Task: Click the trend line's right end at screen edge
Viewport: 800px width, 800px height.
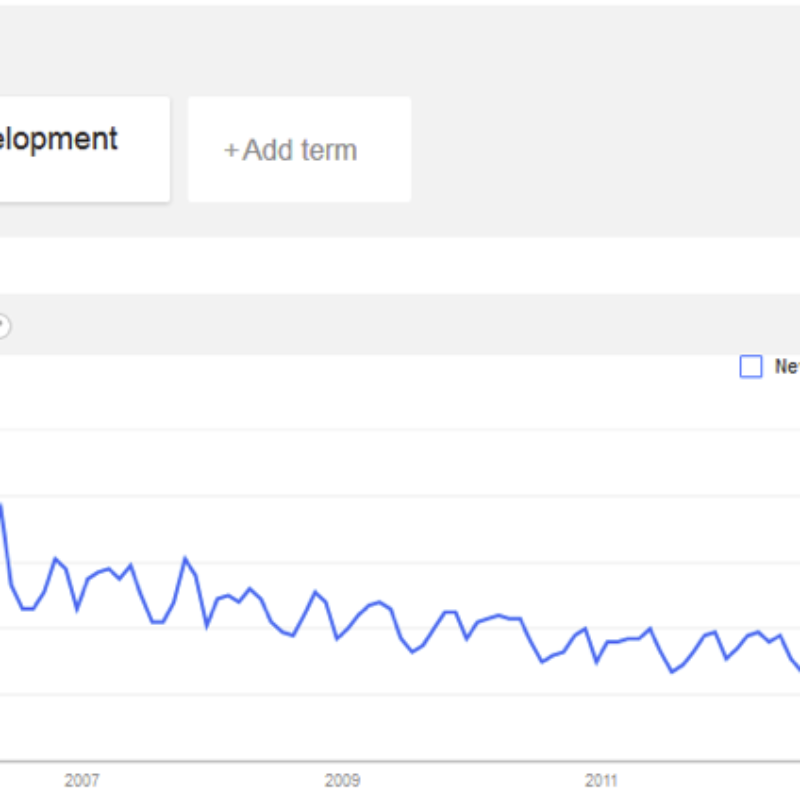Action: 797,668
